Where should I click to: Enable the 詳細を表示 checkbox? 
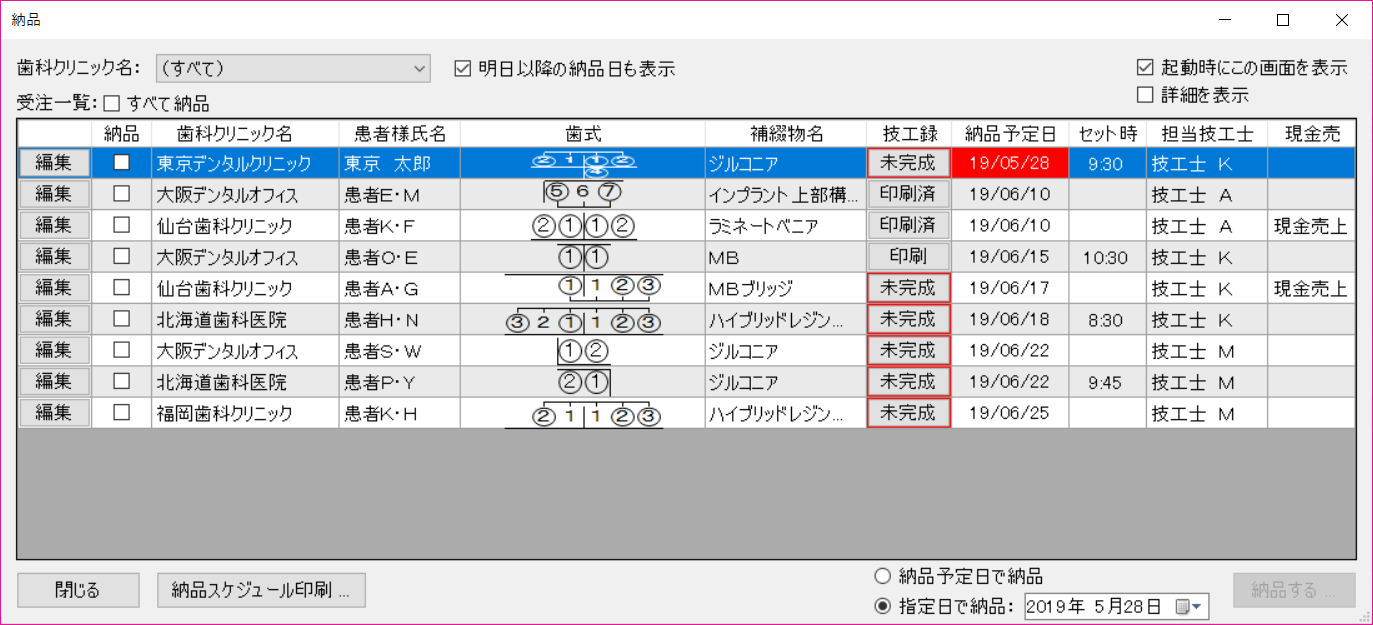pyautogui.click(x=1146, y=96)
